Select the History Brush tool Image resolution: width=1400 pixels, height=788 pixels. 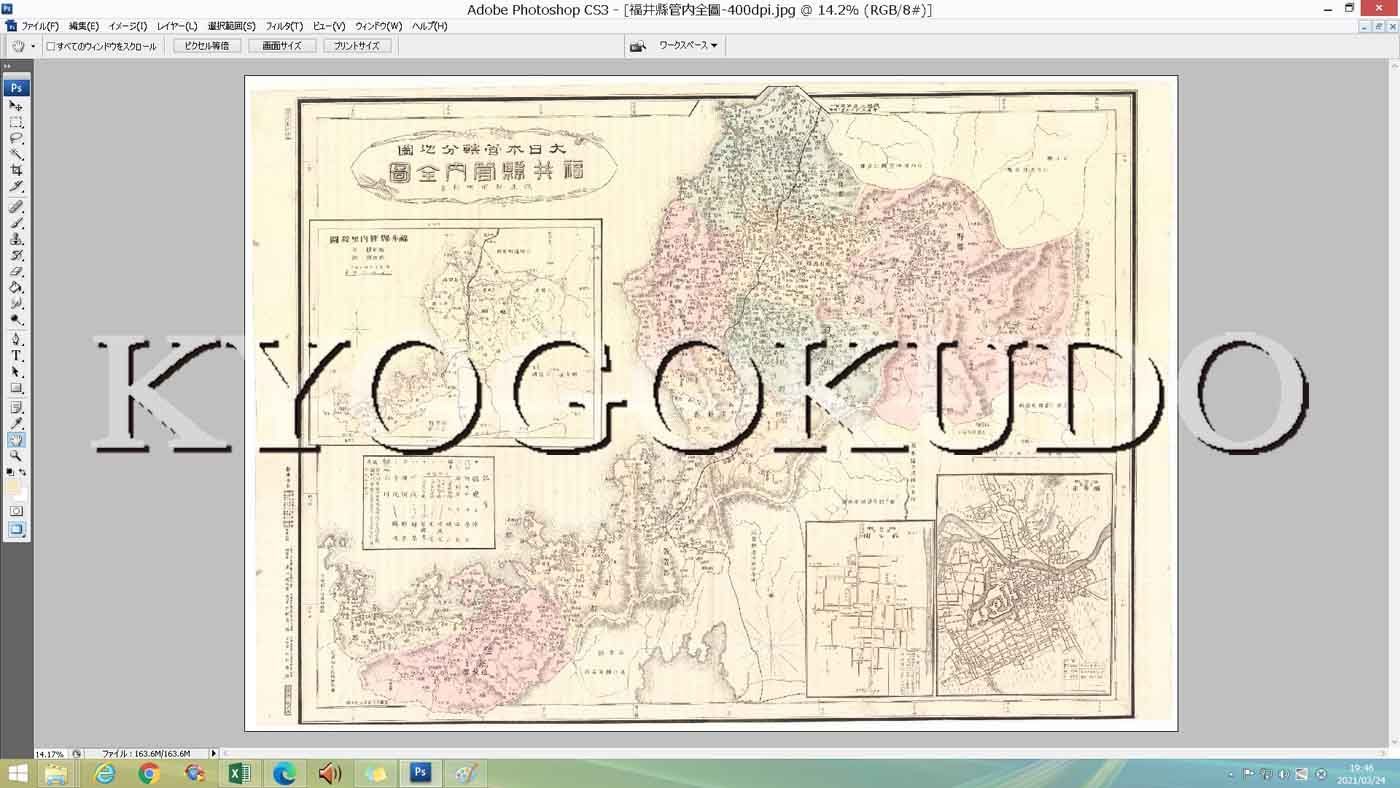tap(16, 255)
